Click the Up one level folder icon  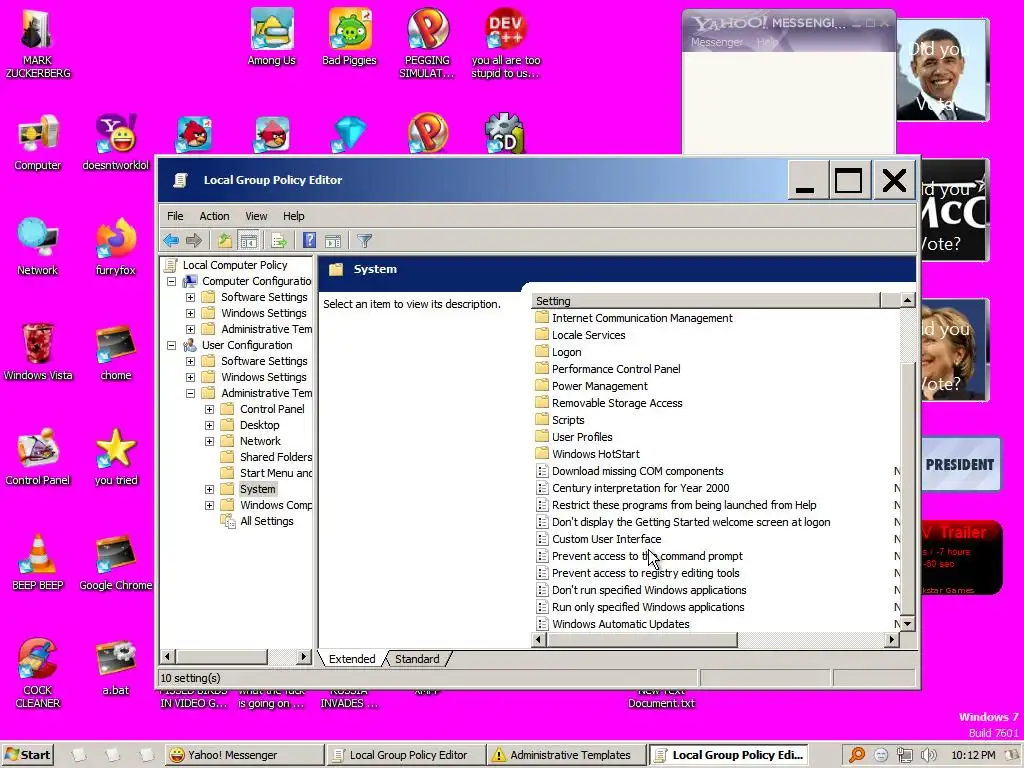(x=225, y=241)
